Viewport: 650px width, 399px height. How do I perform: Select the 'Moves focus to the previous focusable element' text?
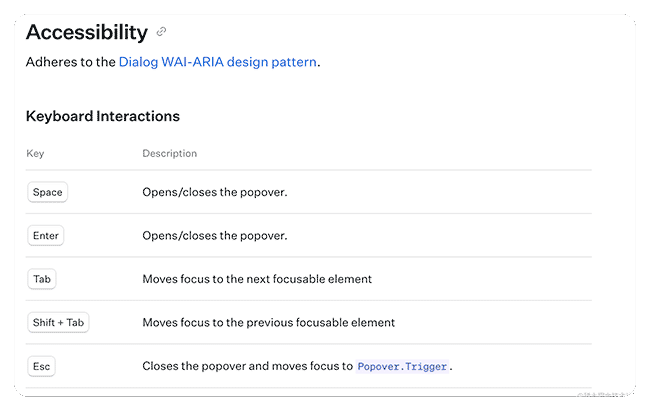click(x=269, y=323)
